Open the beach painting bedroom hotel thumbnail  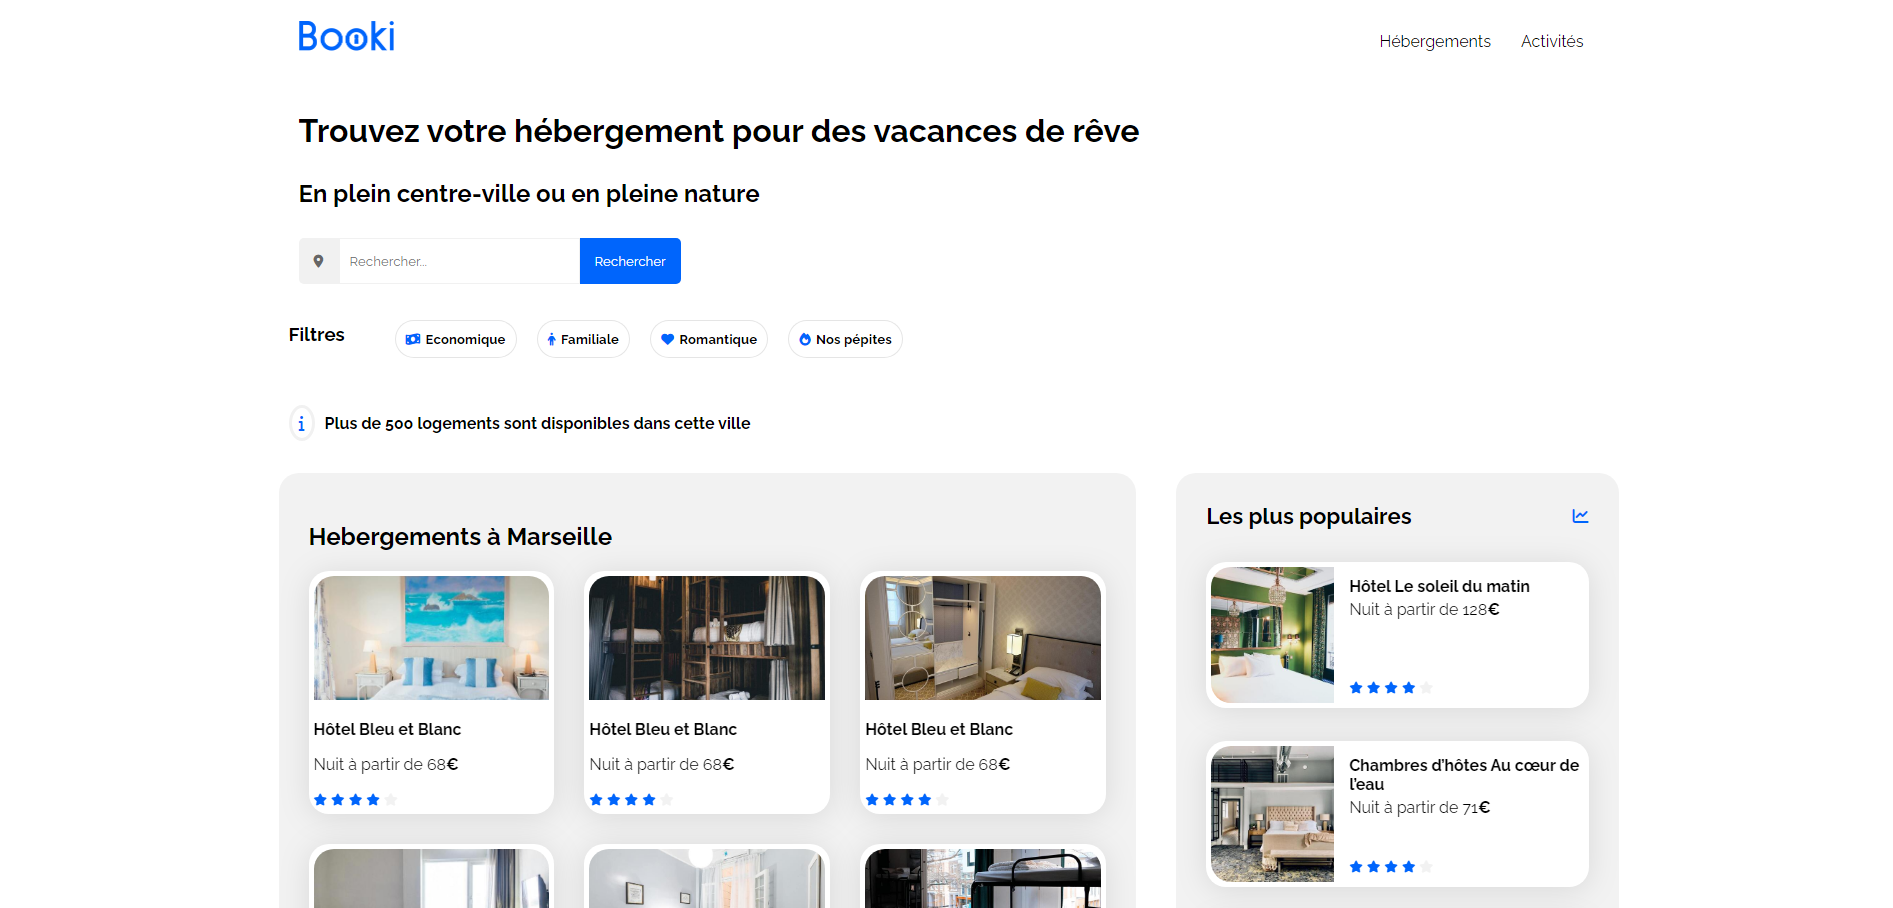431,638
